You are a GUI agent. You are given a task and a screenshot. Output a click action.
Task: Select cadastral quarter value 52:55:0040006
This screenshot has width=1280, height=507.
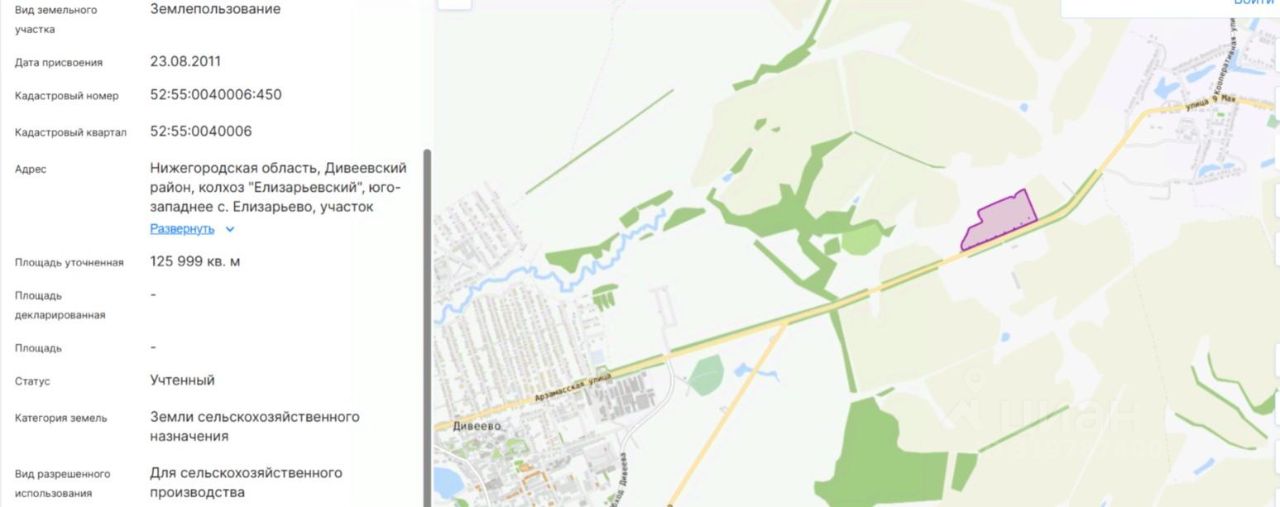coord(201,131)
